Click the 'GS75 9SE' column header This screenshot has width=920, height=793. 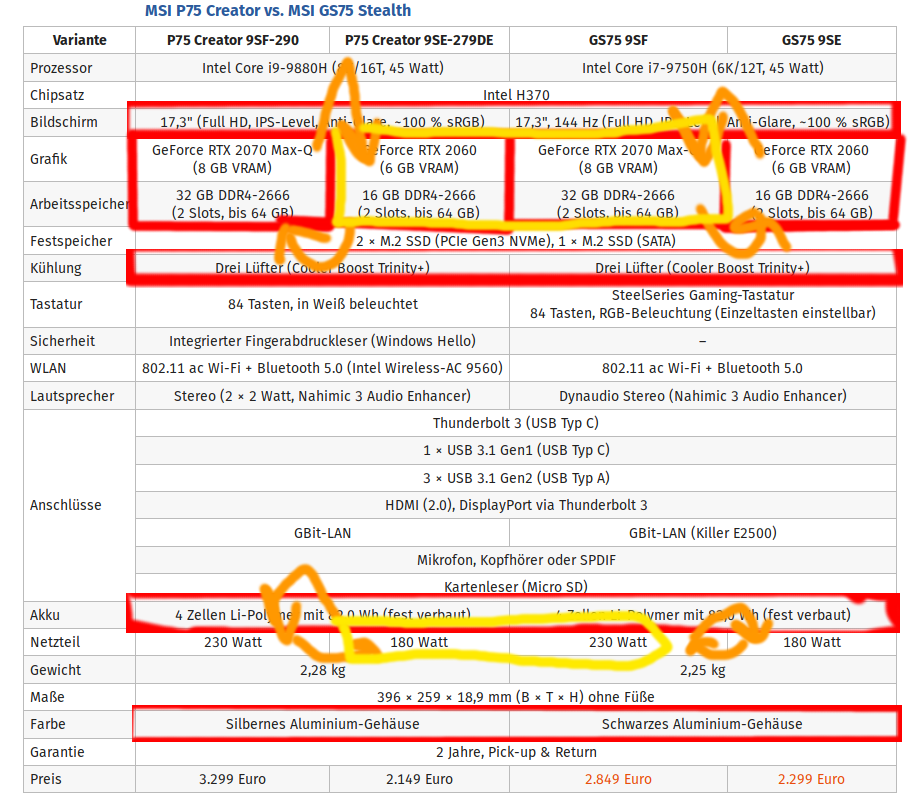(x=811, y=40)
